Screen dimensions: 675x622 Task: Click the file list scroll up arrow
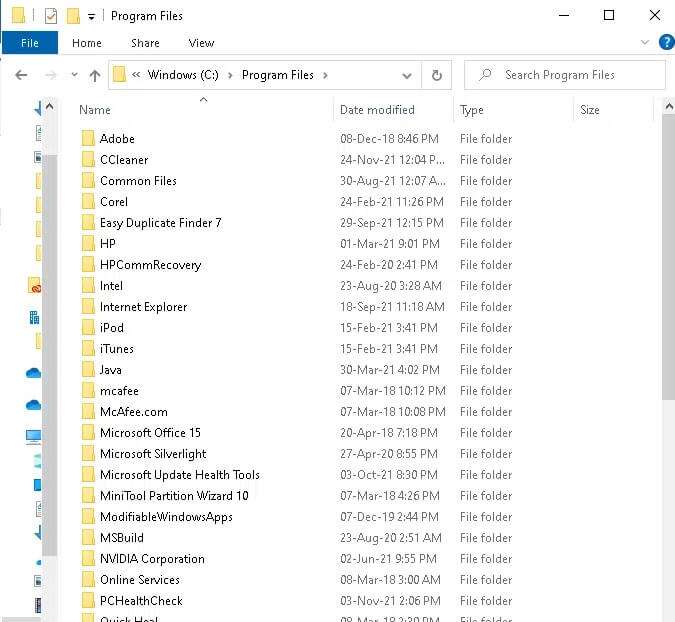[669, 106]
